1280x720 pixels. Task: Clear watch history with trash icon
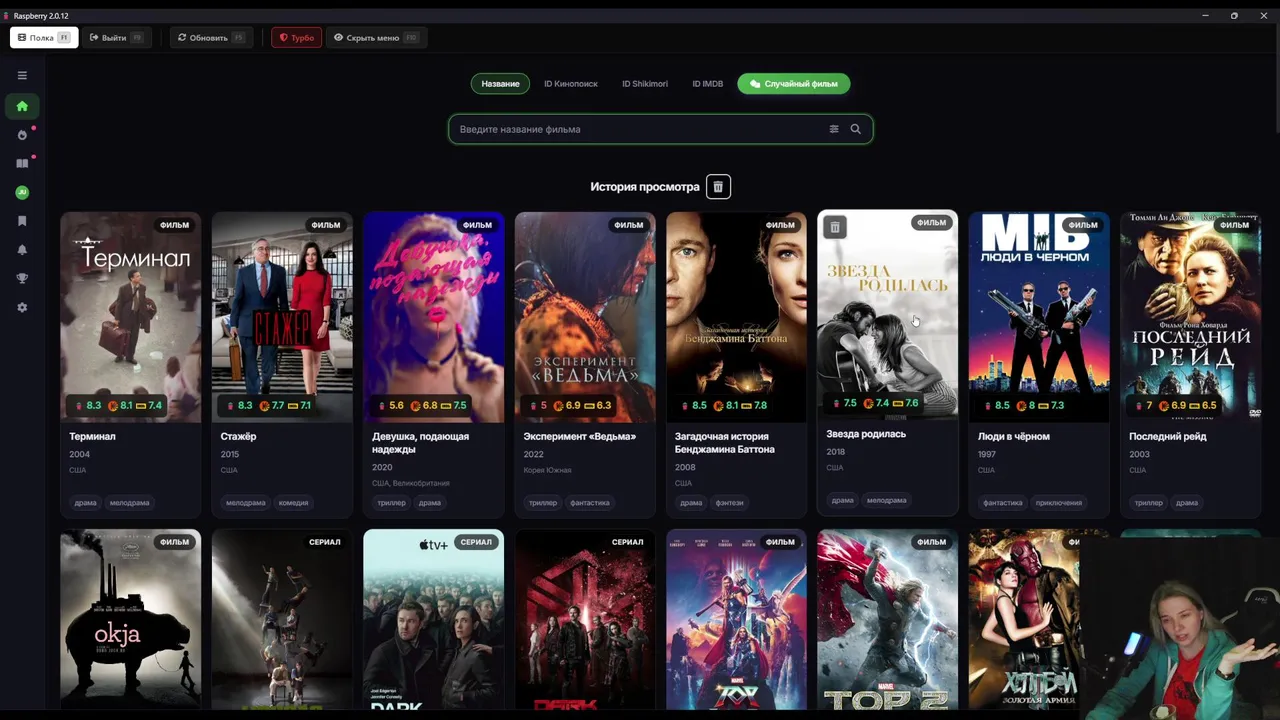[718, 187]
